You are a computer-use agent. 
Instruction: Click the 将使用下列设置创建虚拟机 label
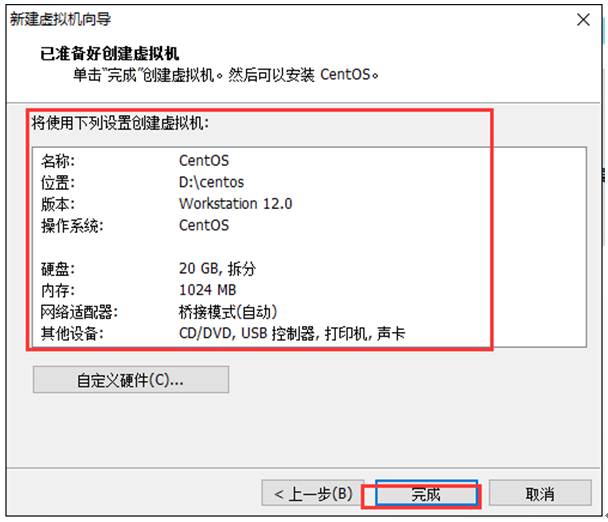click(x=120, y=123)
